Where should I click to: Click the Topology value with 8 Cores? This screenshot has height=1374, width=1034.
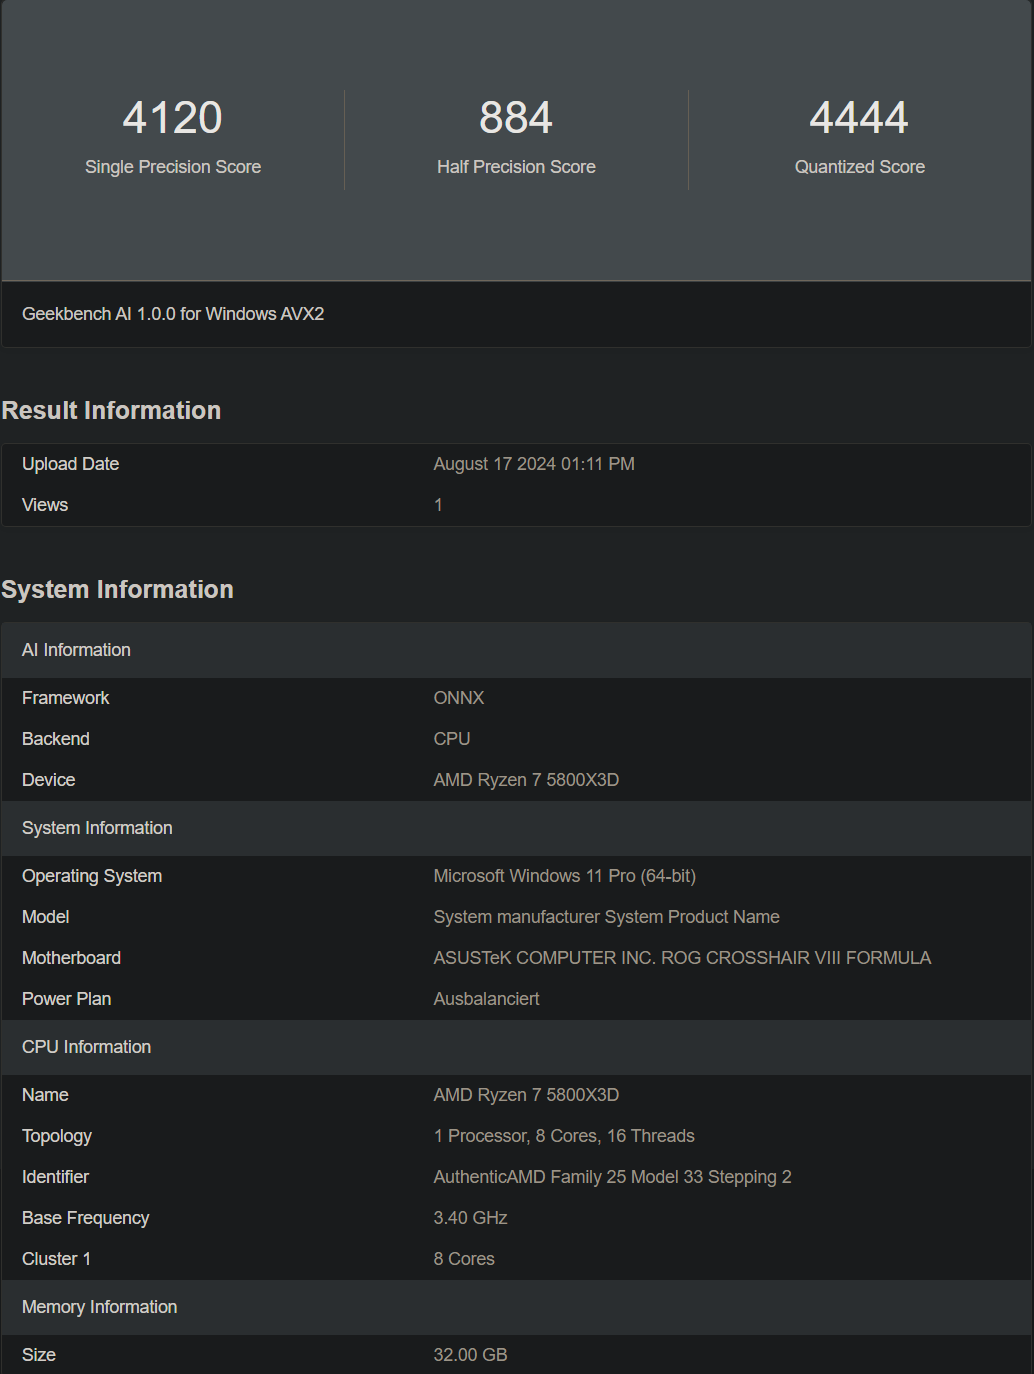coord(564,1136)
